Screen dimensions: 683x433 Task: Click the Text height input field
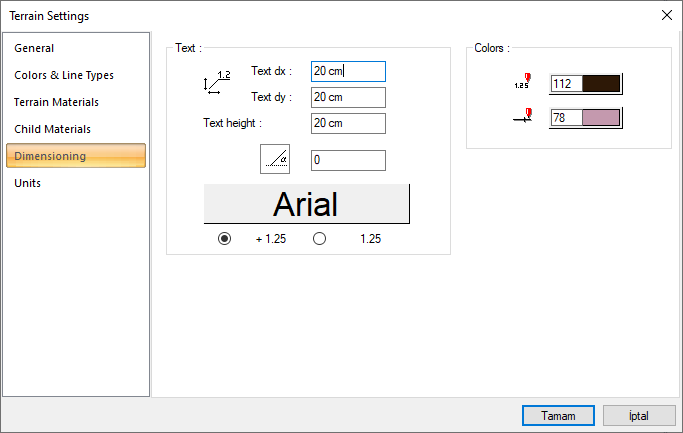tap(347, 123)
